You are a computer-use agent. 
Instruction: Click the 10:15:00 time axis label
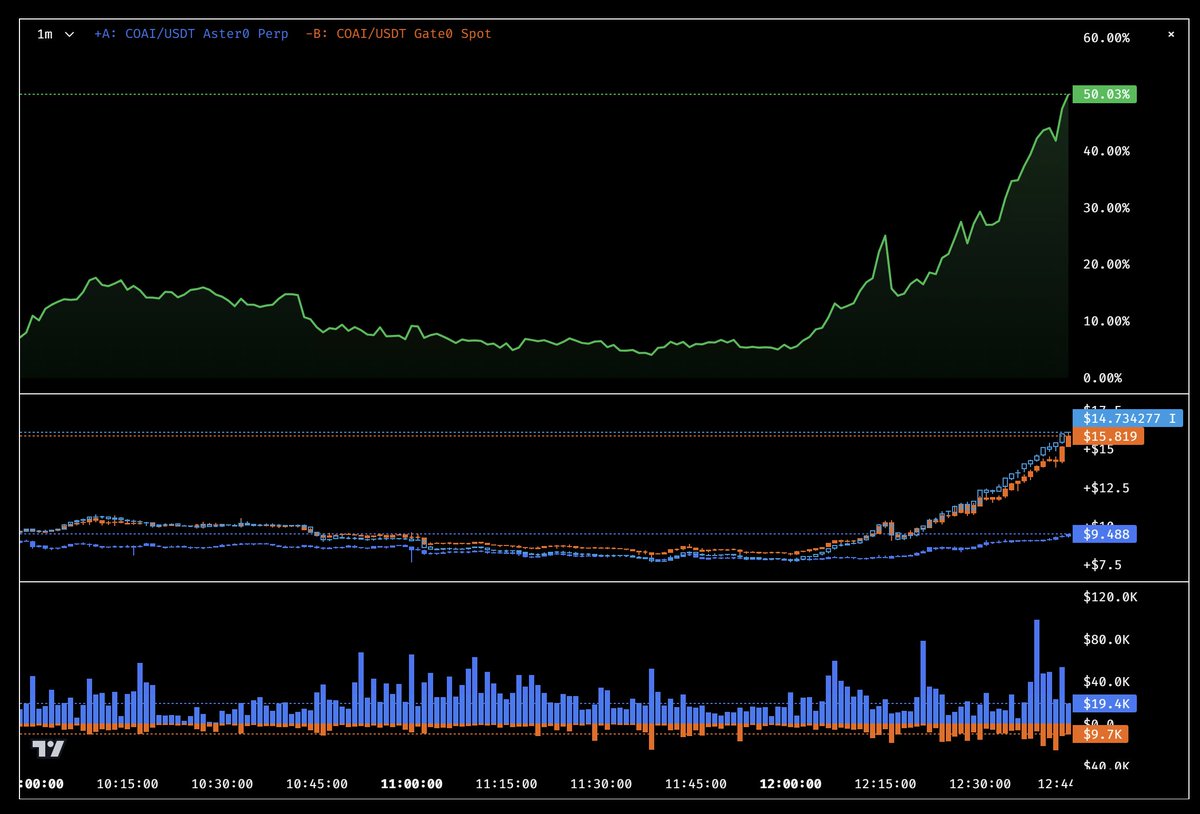(127, 785)
